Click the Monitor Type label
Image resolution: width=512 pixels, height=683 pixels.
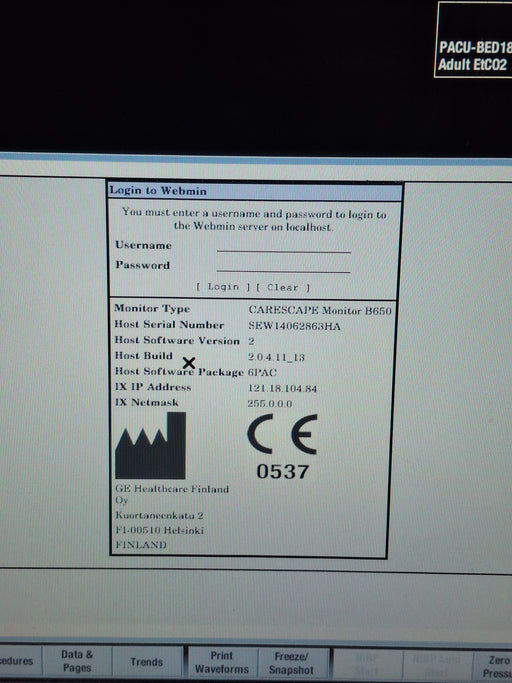pyautogui.click(x=152, y=308)
